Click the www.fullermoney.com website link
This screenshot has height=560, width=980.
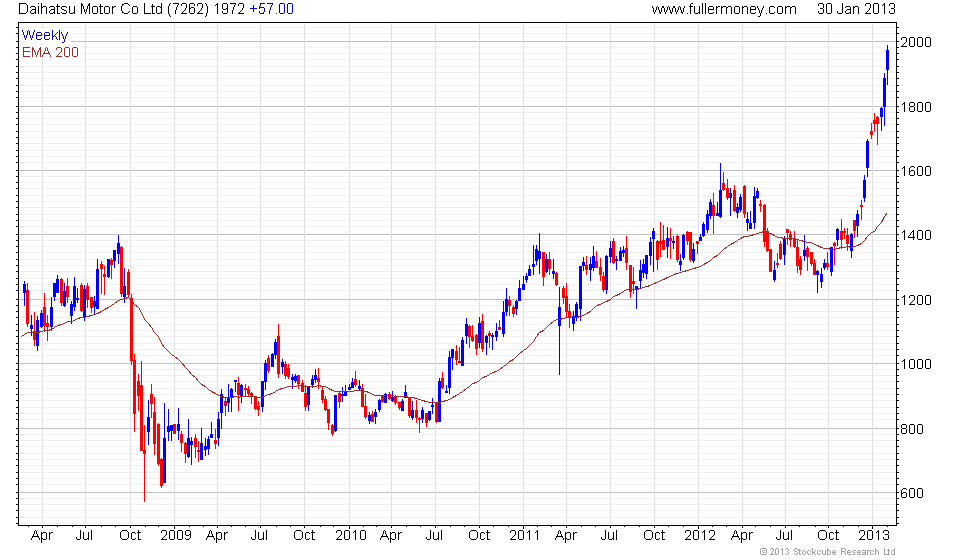click(723, 9)
